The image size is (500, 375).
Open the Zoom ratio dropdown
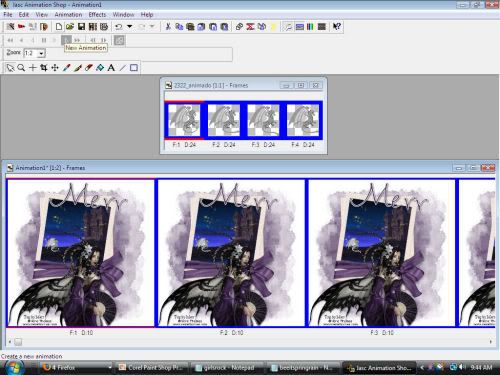[x=41, y=53]
